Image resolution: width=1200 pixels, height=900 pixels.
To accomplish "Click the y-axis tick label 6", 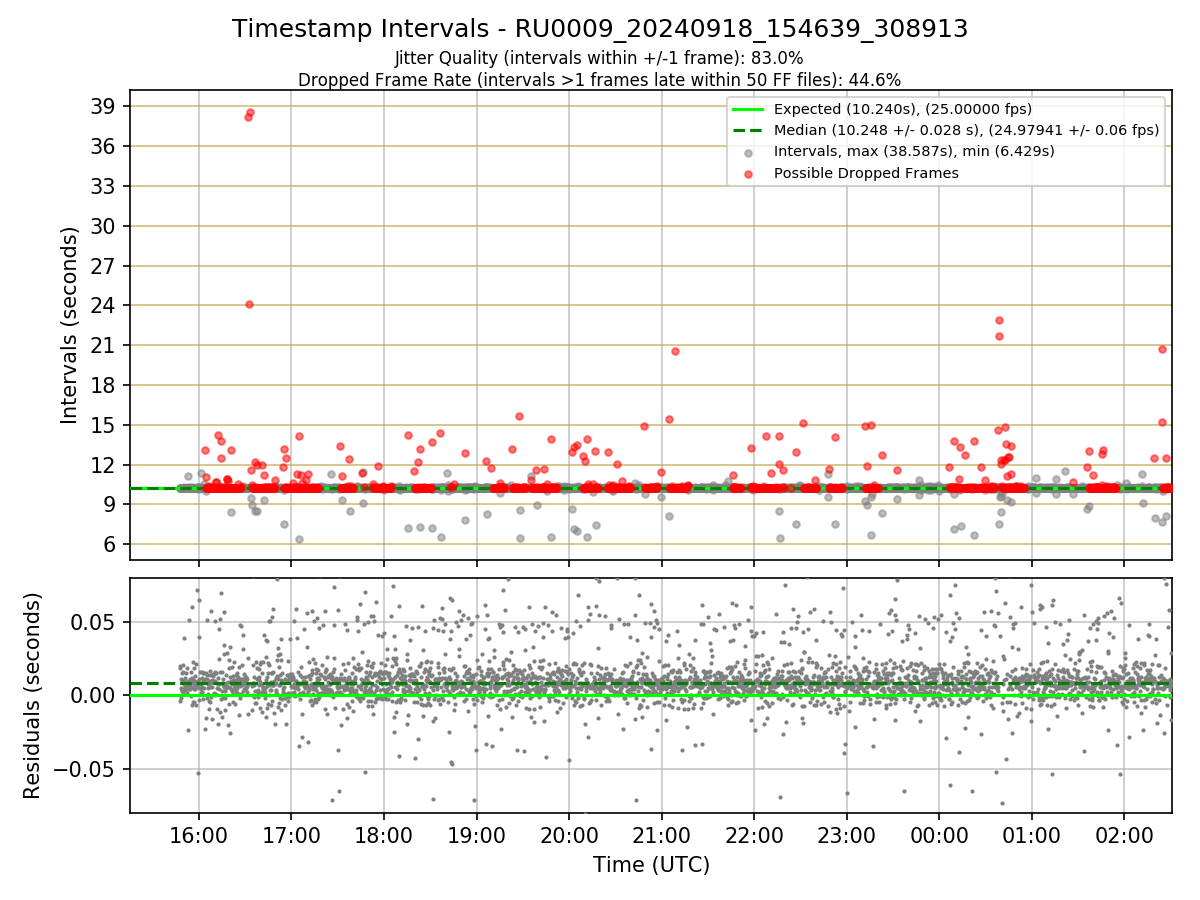I will coord(109,545).
